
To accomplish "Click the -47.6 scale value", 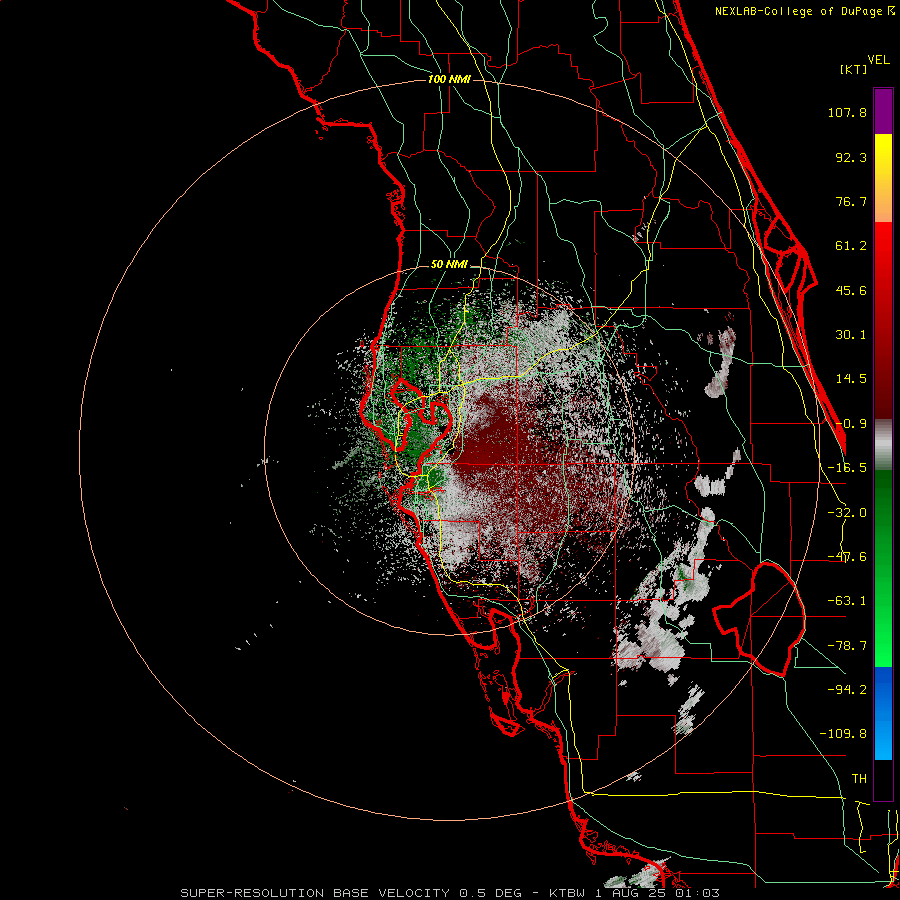I will pos(847,557).
